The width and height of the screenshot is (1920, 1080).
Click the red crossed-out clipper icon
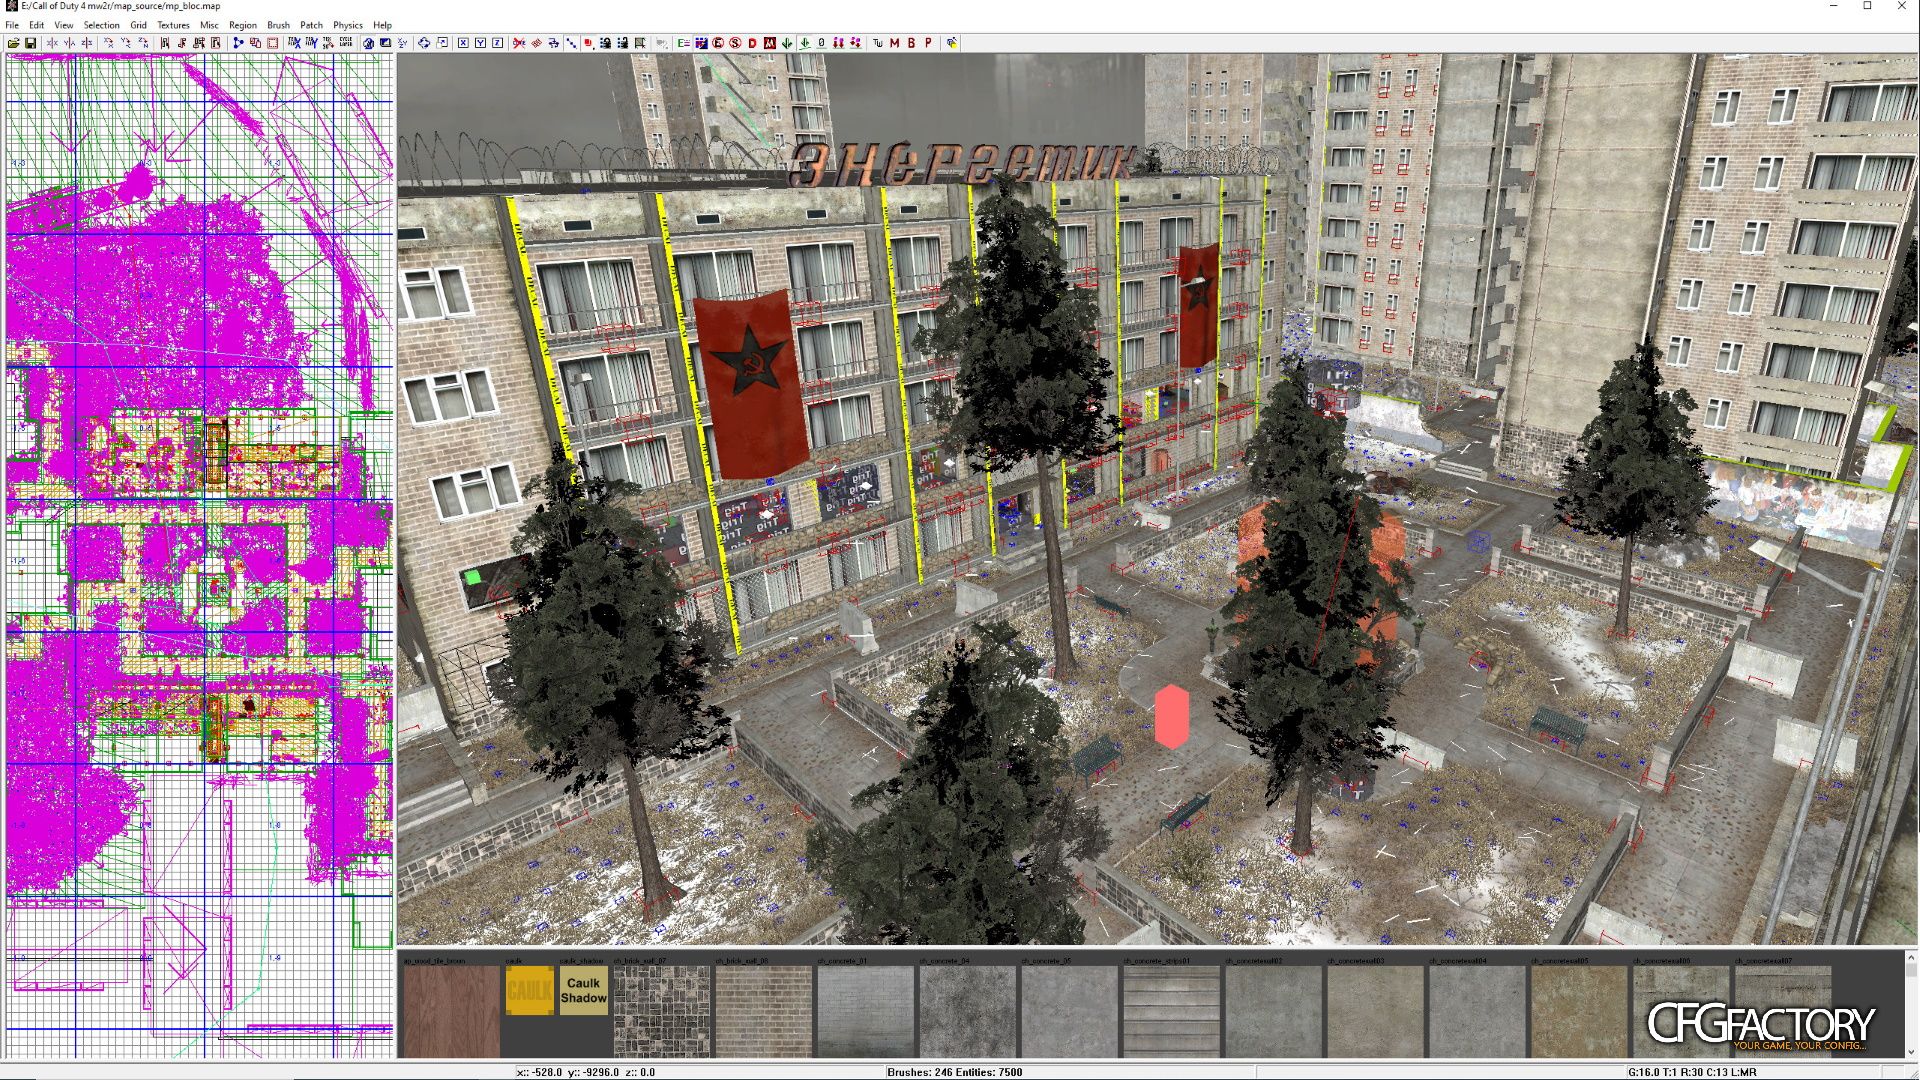tap(519, 43)
